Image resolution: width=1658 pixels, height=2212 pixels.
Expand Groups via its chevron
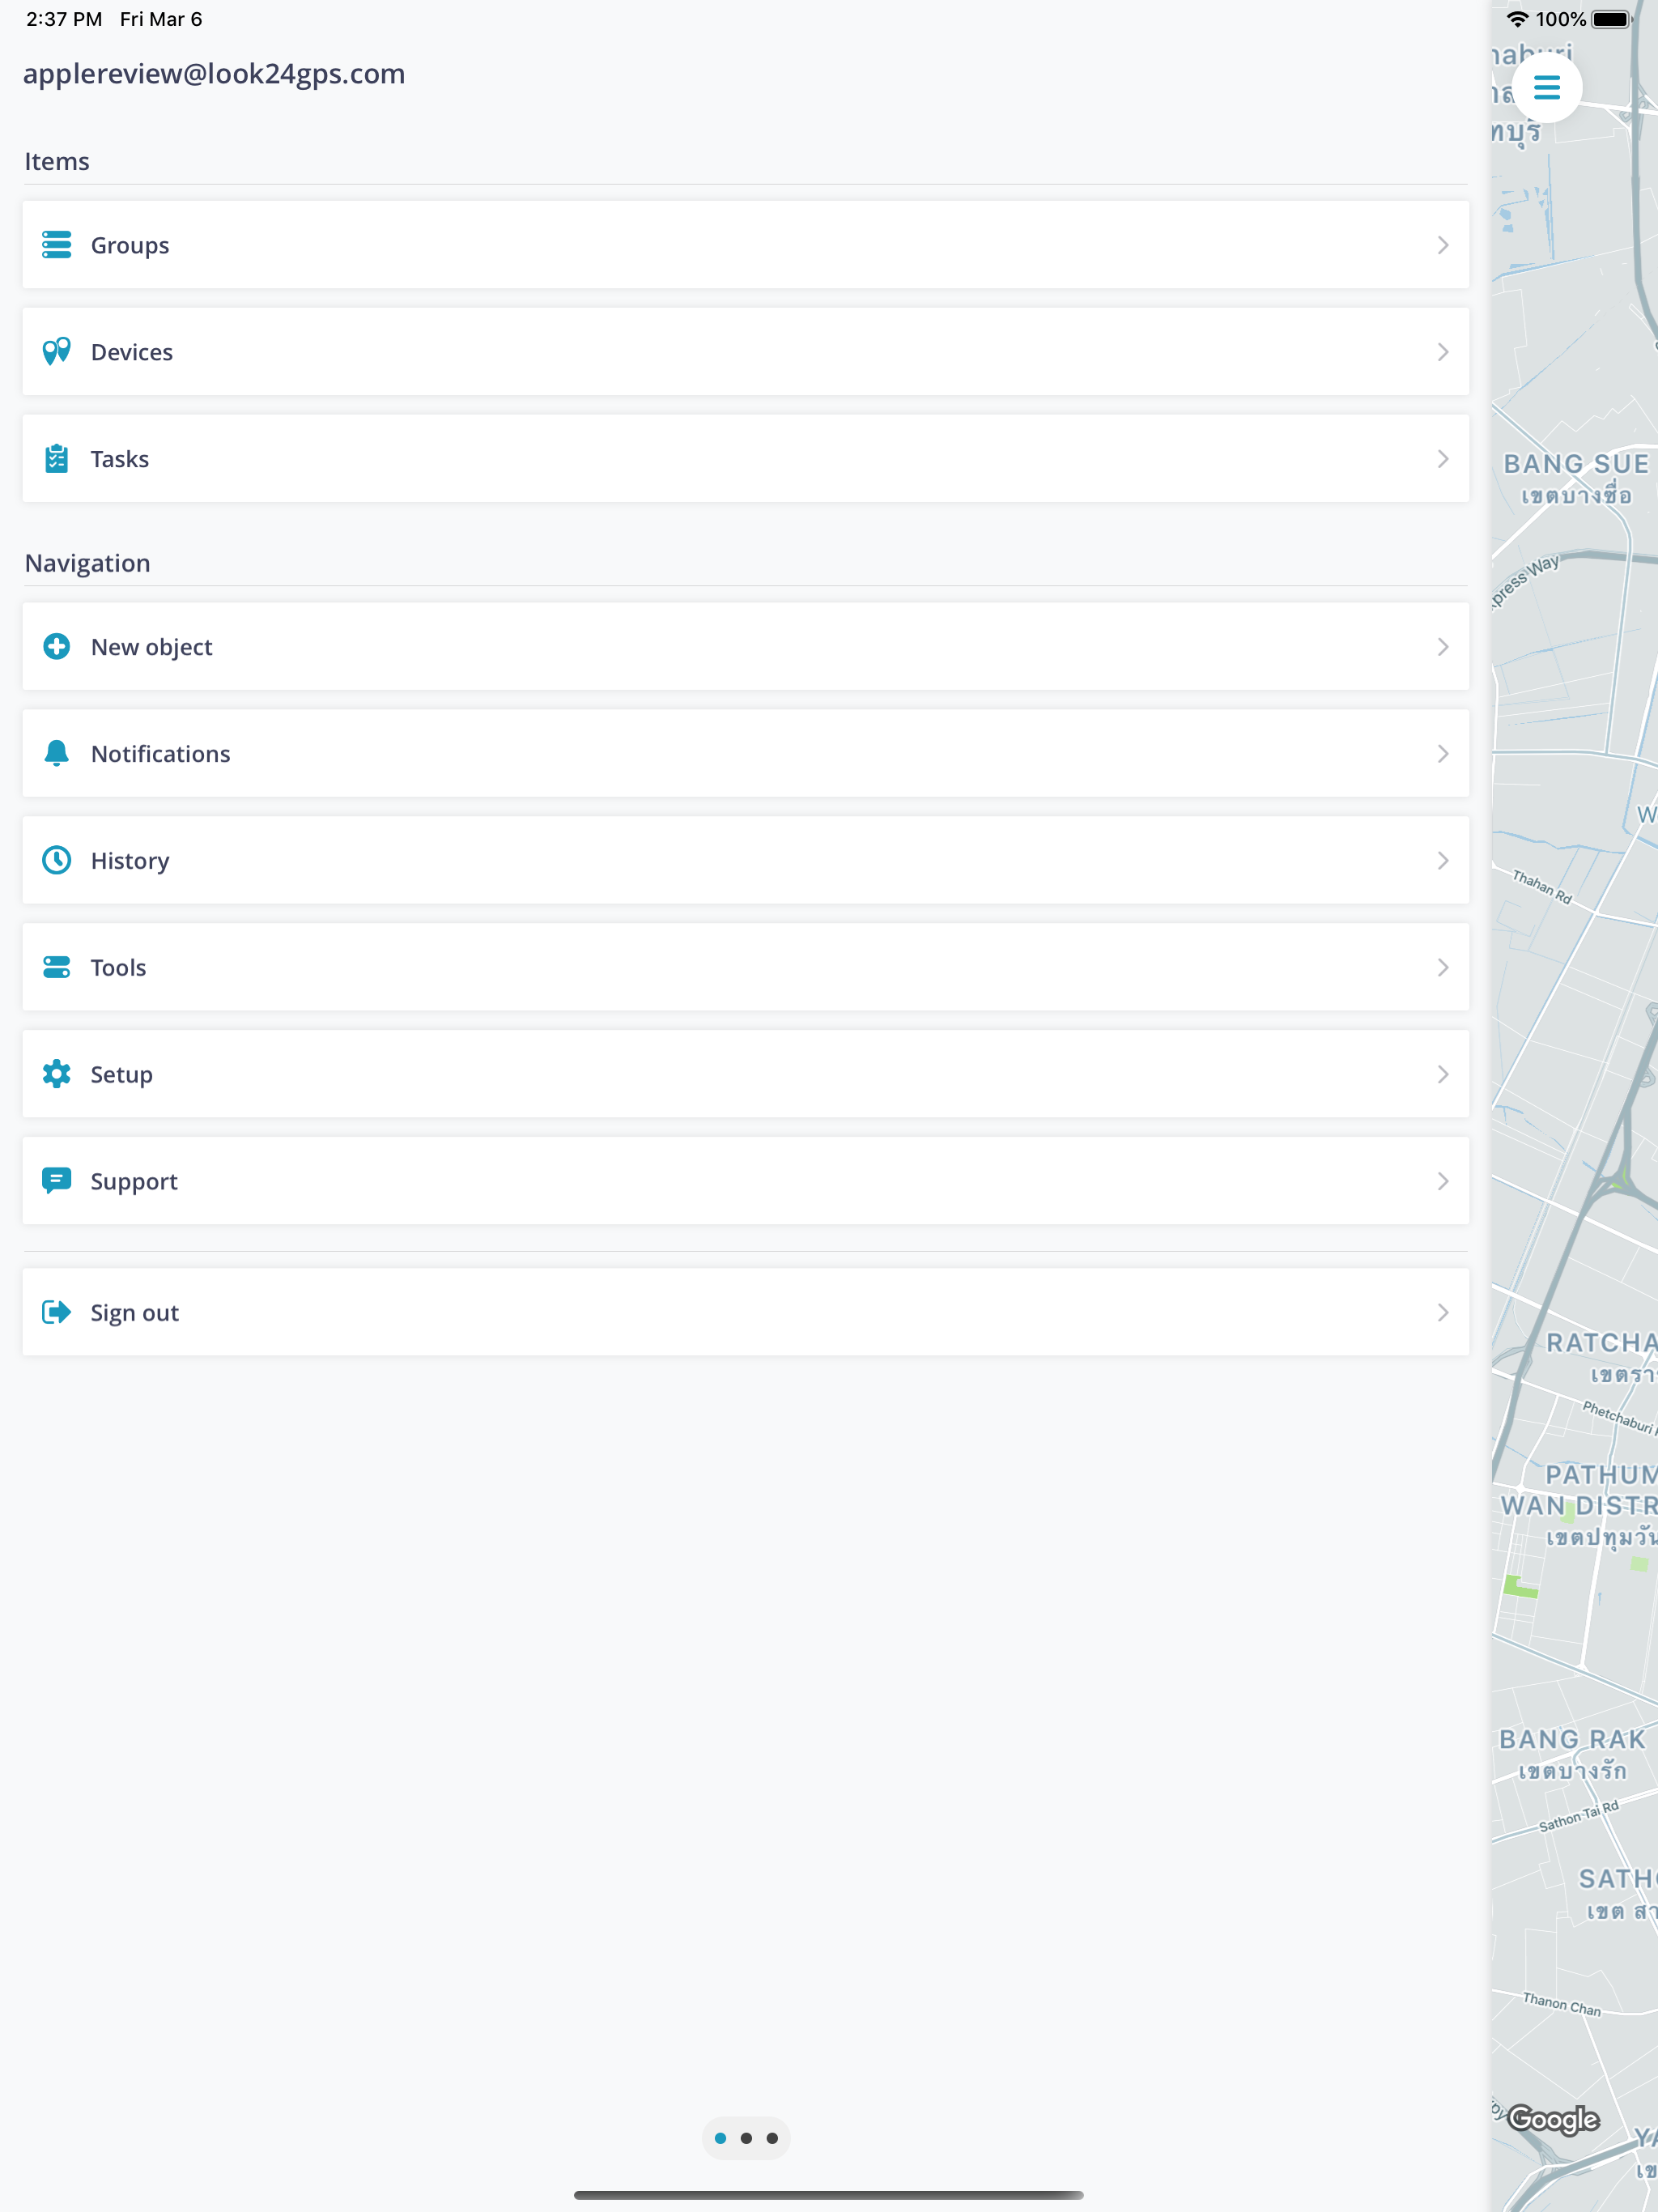[1442, 245]
